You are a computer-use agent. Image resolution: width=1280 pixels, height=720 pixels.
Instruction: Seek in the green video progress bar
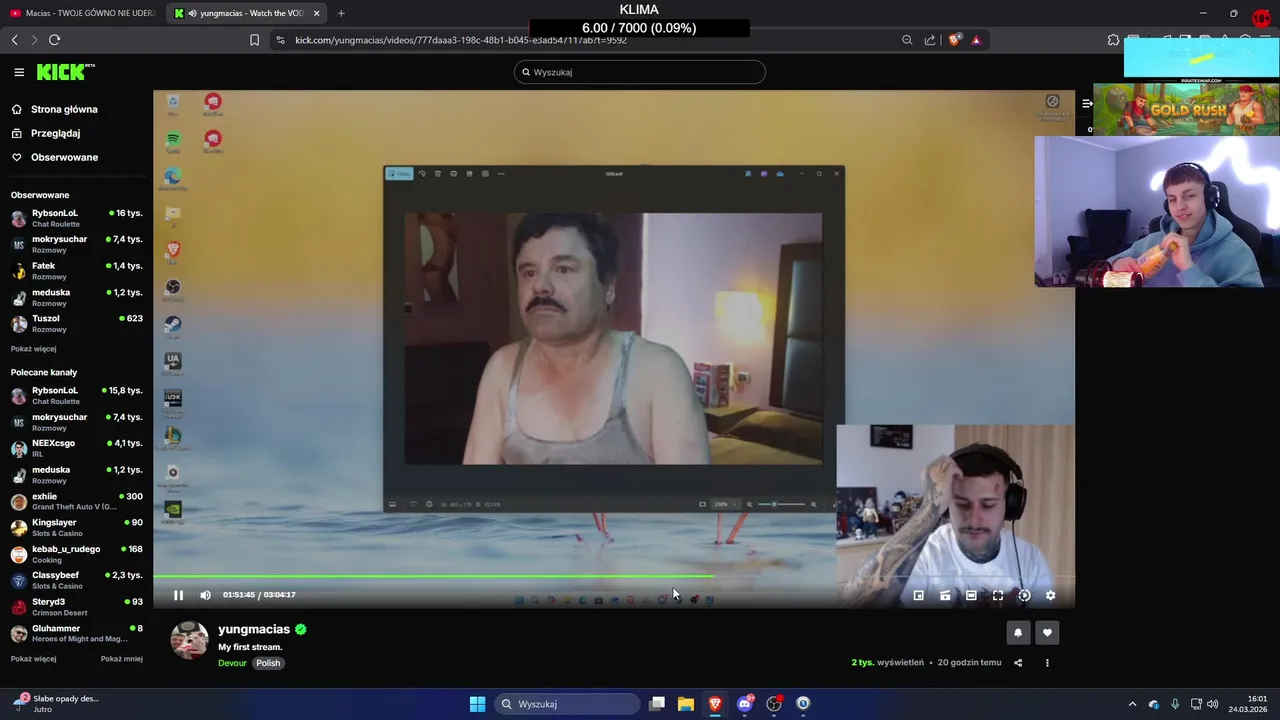pyautogui.click(x=613, y=576)
